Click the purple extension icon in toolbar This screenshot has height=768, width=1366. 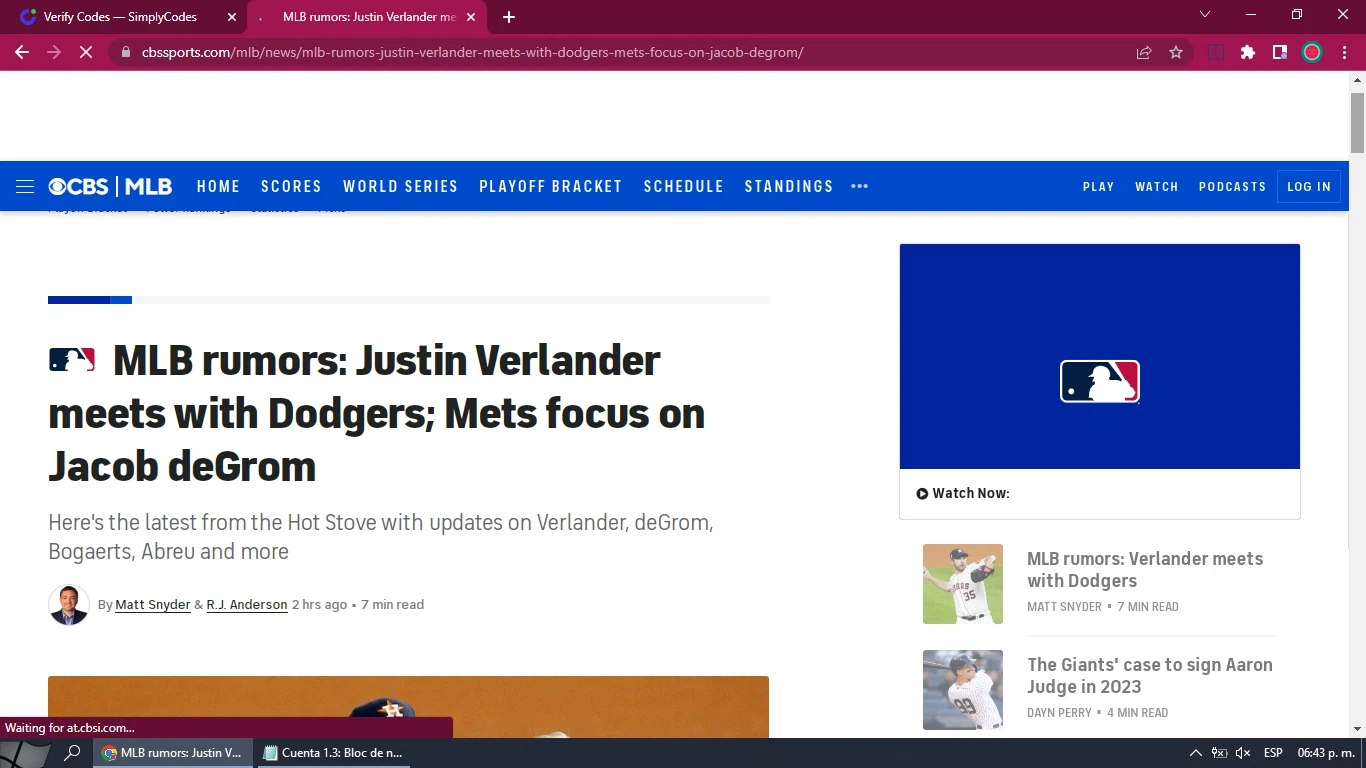1216,52
